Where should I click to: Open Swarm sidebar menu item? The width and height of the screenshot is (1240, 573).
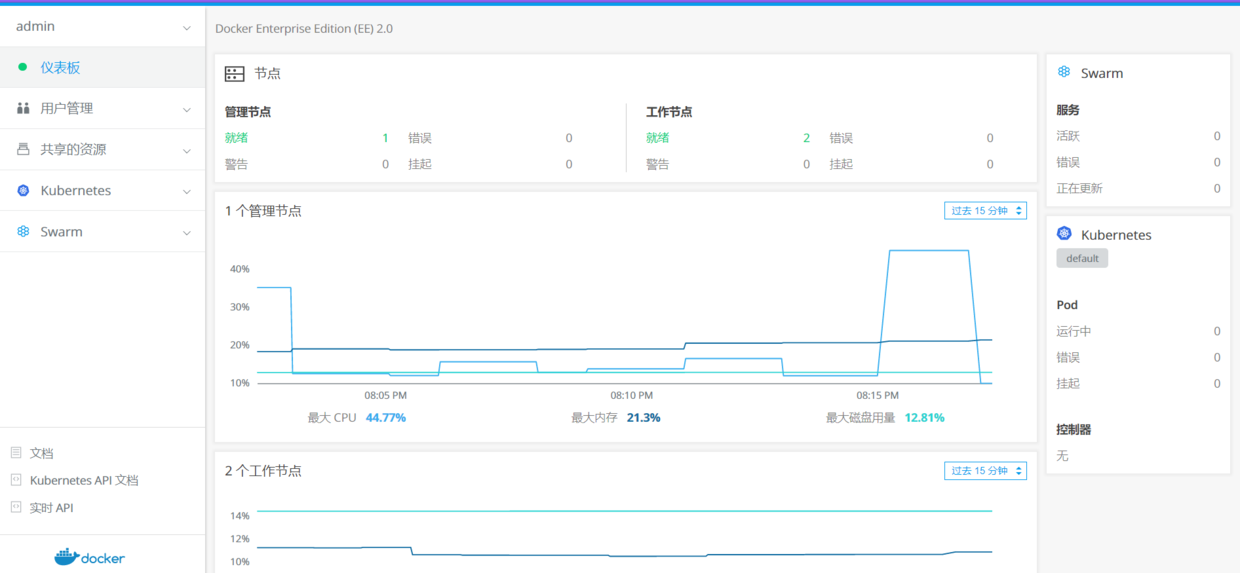102,231
